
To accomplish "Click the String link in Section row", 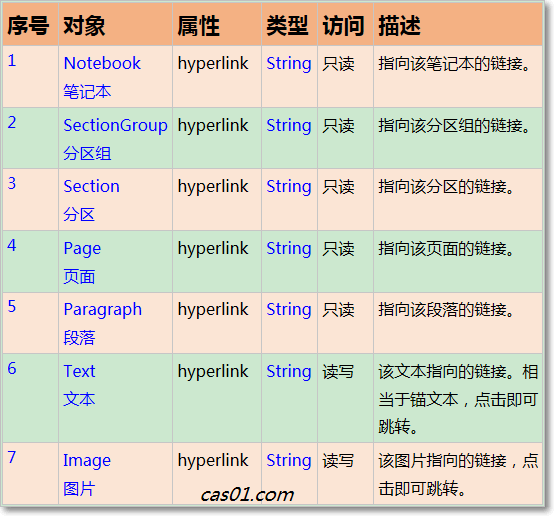I will click(x=289, y=187).
